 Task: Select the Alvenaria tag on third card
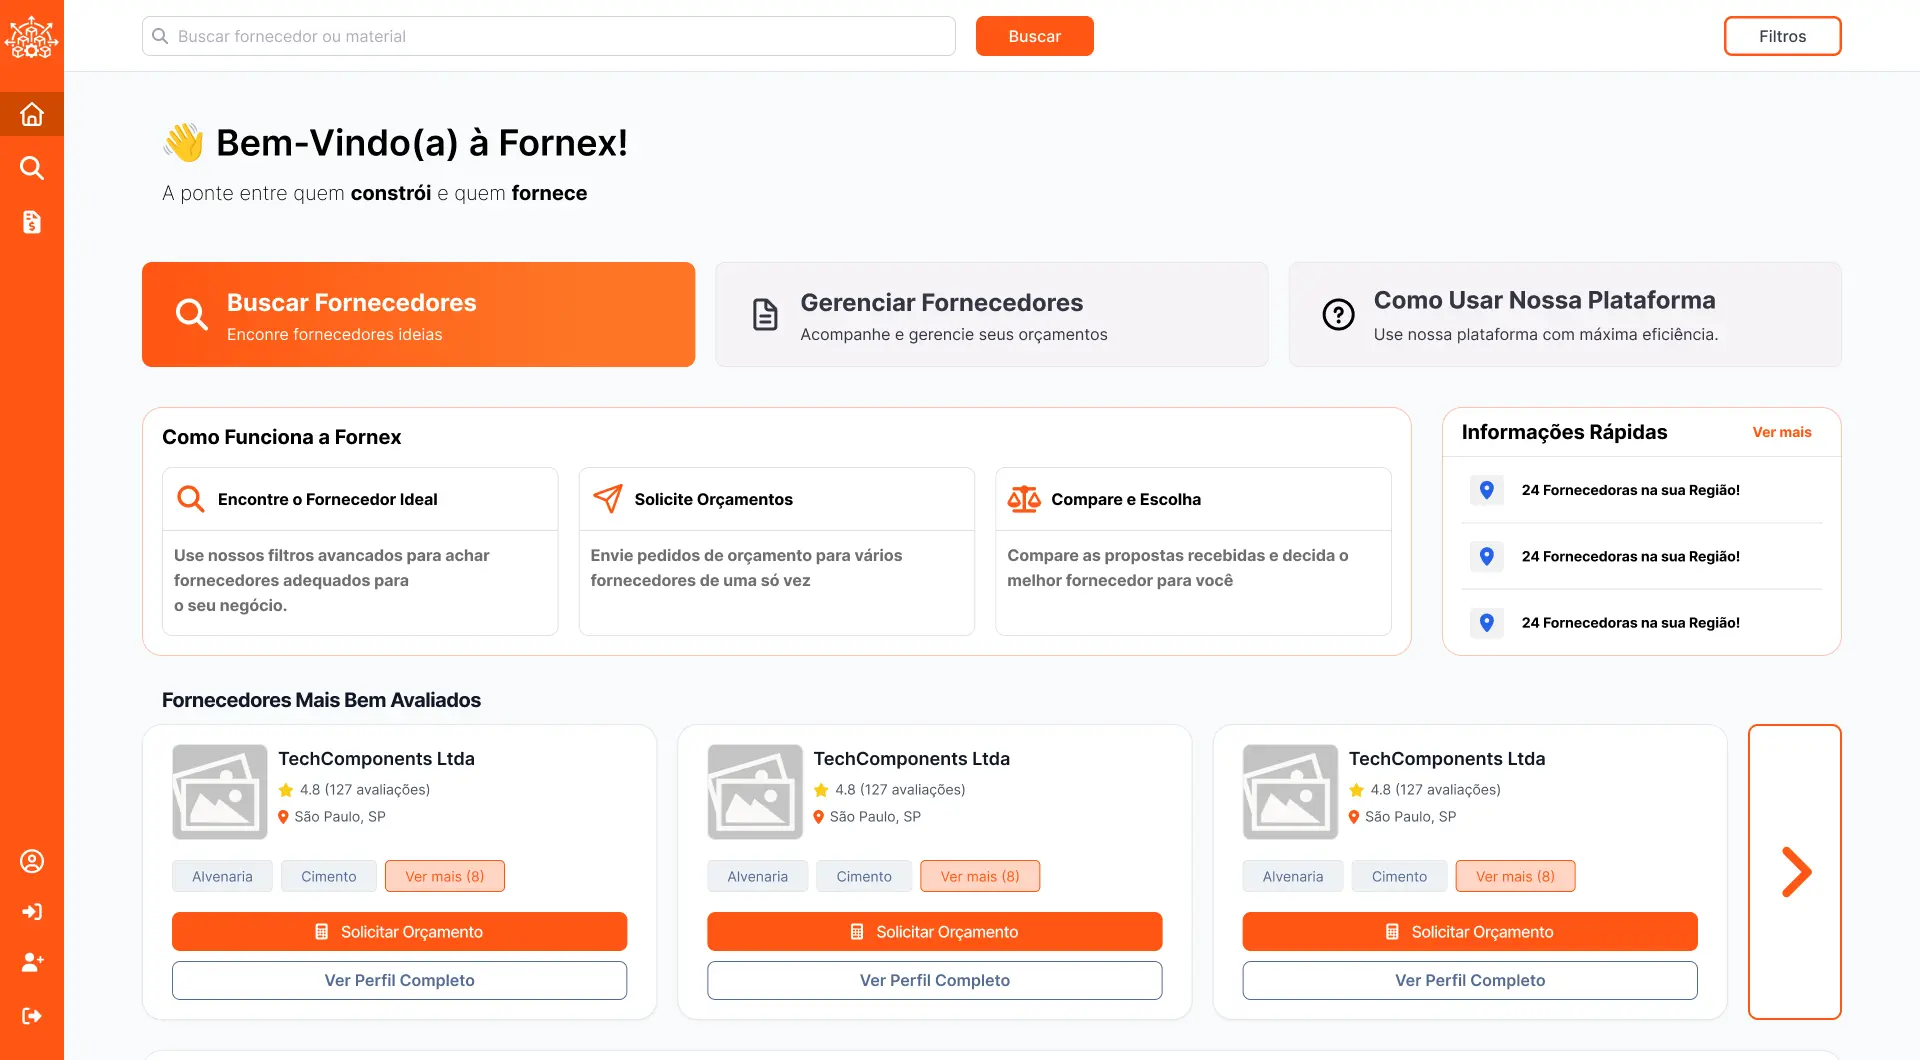(x=1293, y=876)
